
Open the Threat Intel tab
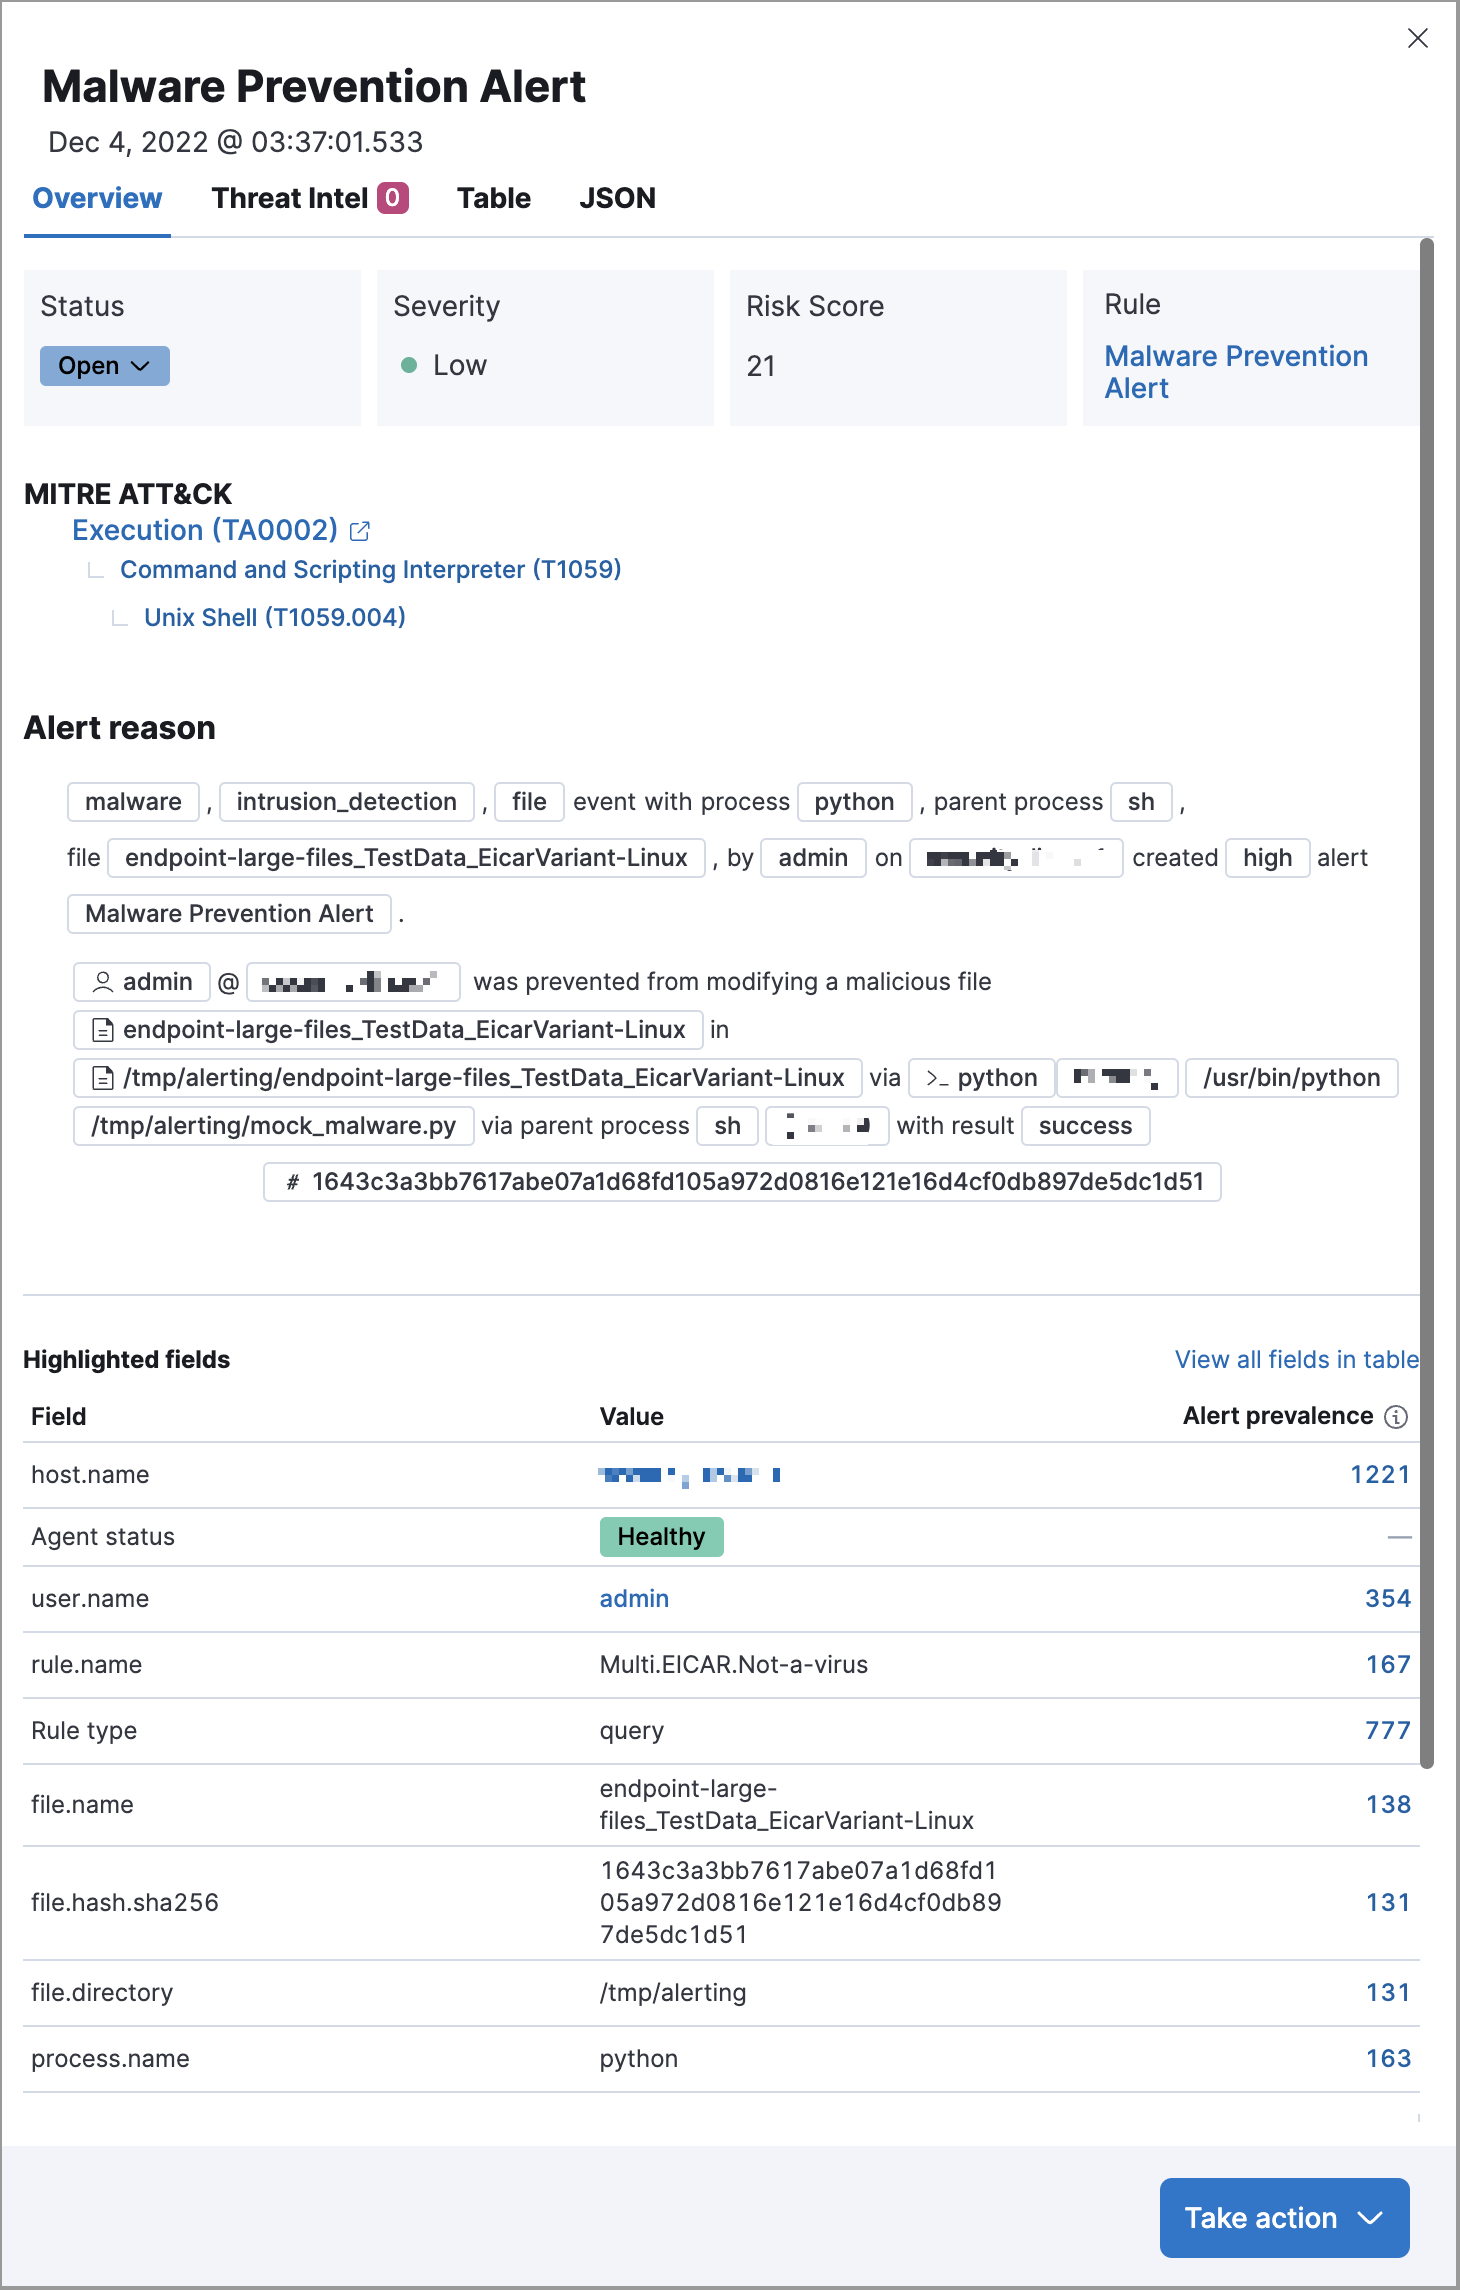(x=290, y=198)
